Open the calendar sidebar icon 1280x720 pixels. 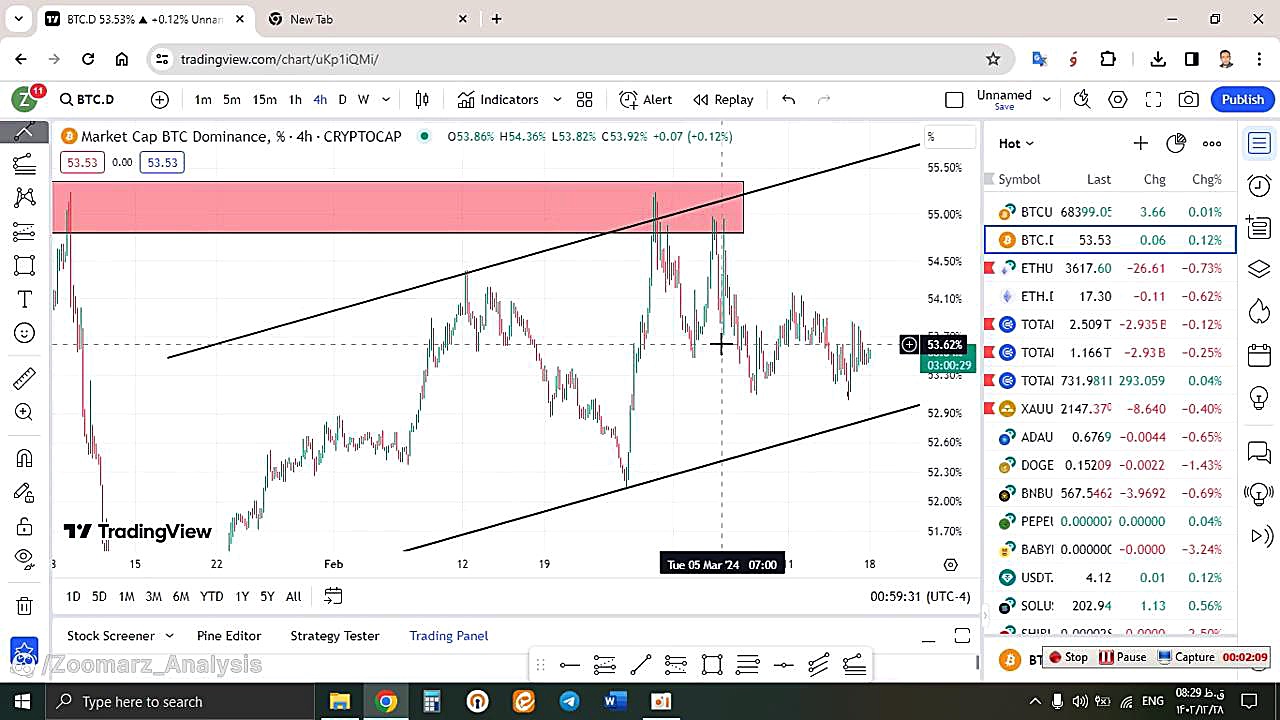pos(1259,355)
